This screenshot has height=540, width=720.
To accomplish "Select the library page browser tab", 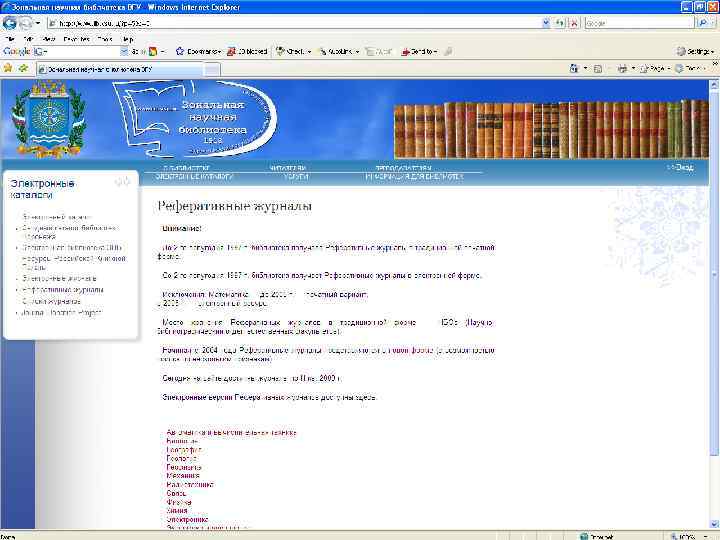I will click(x=119, y=69).
